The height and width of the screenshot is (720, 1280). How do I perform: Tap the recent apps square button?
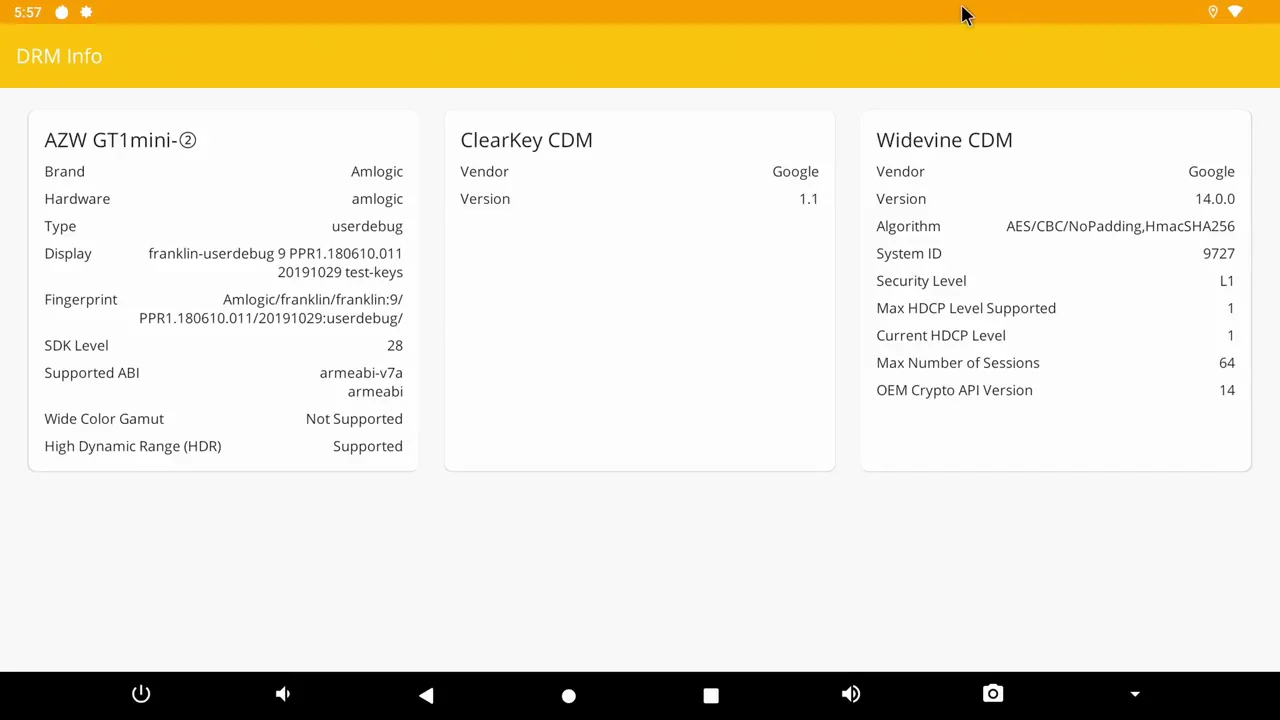[x=711, y=695]
